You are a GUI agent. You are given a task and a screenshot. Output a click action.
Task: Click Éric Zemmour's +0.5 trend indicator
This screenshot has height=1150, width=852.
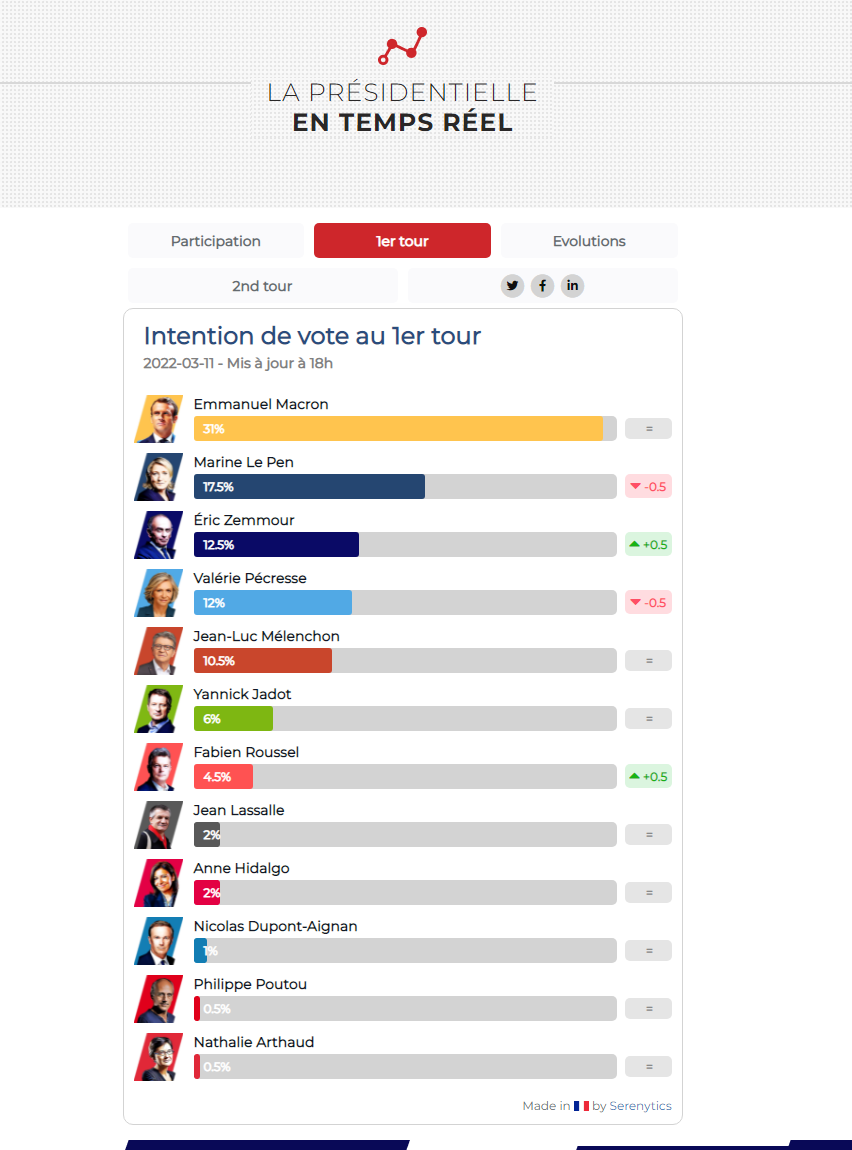tap(648, 545)
